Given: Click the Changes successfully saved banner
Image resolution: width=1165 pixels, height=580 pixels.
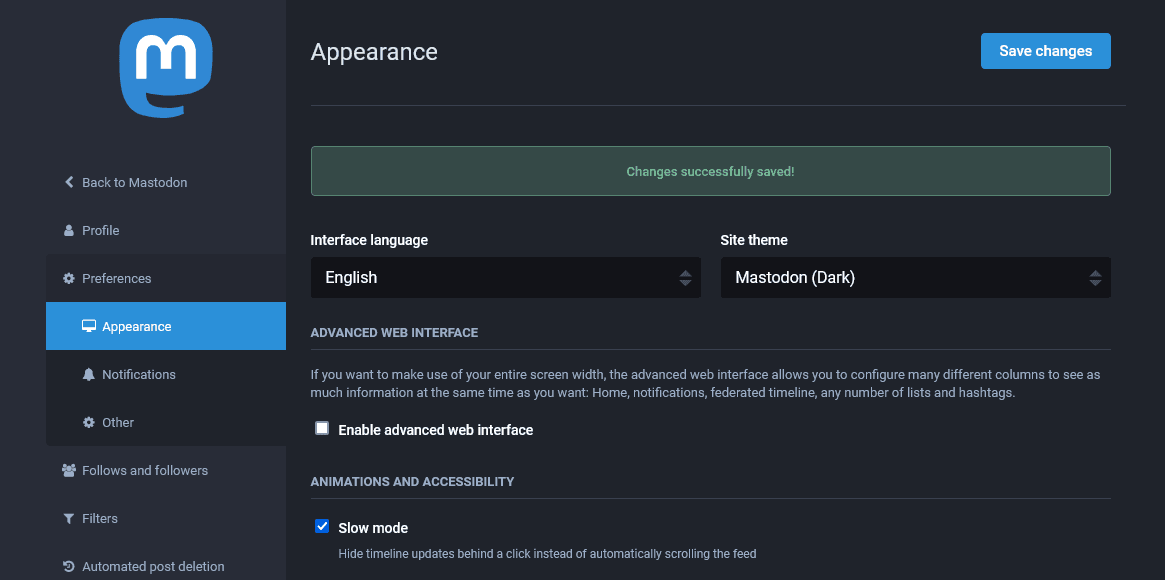Looking at the screenshot, I should click(x=710, y=171).
